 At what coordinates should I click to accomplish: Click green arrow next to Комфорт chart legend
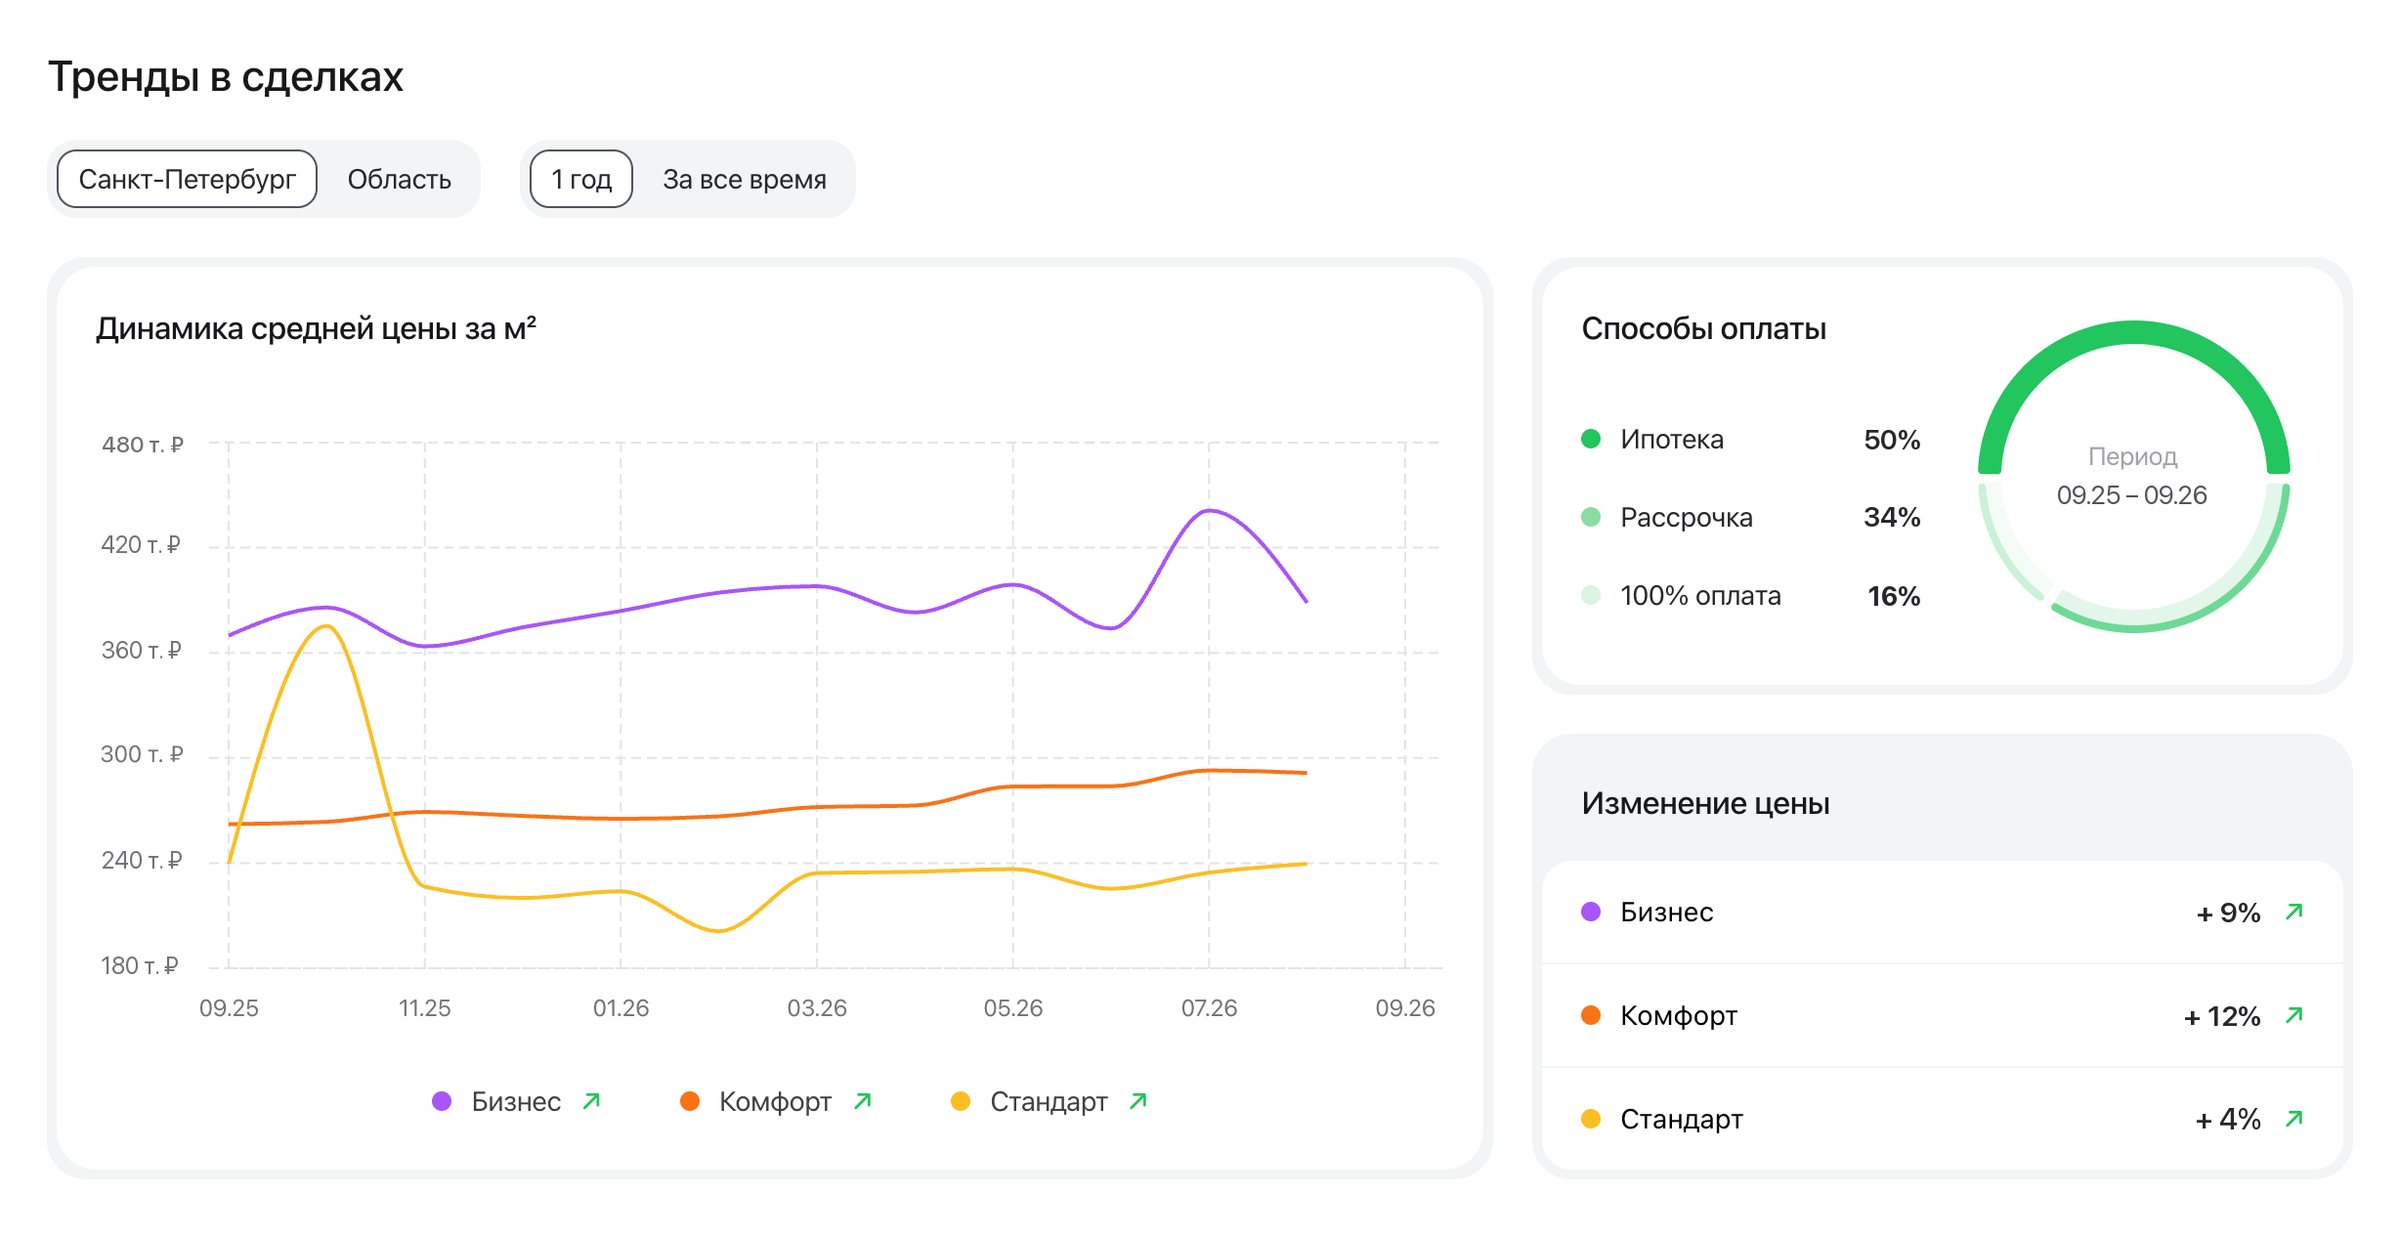coord(863,1101)
